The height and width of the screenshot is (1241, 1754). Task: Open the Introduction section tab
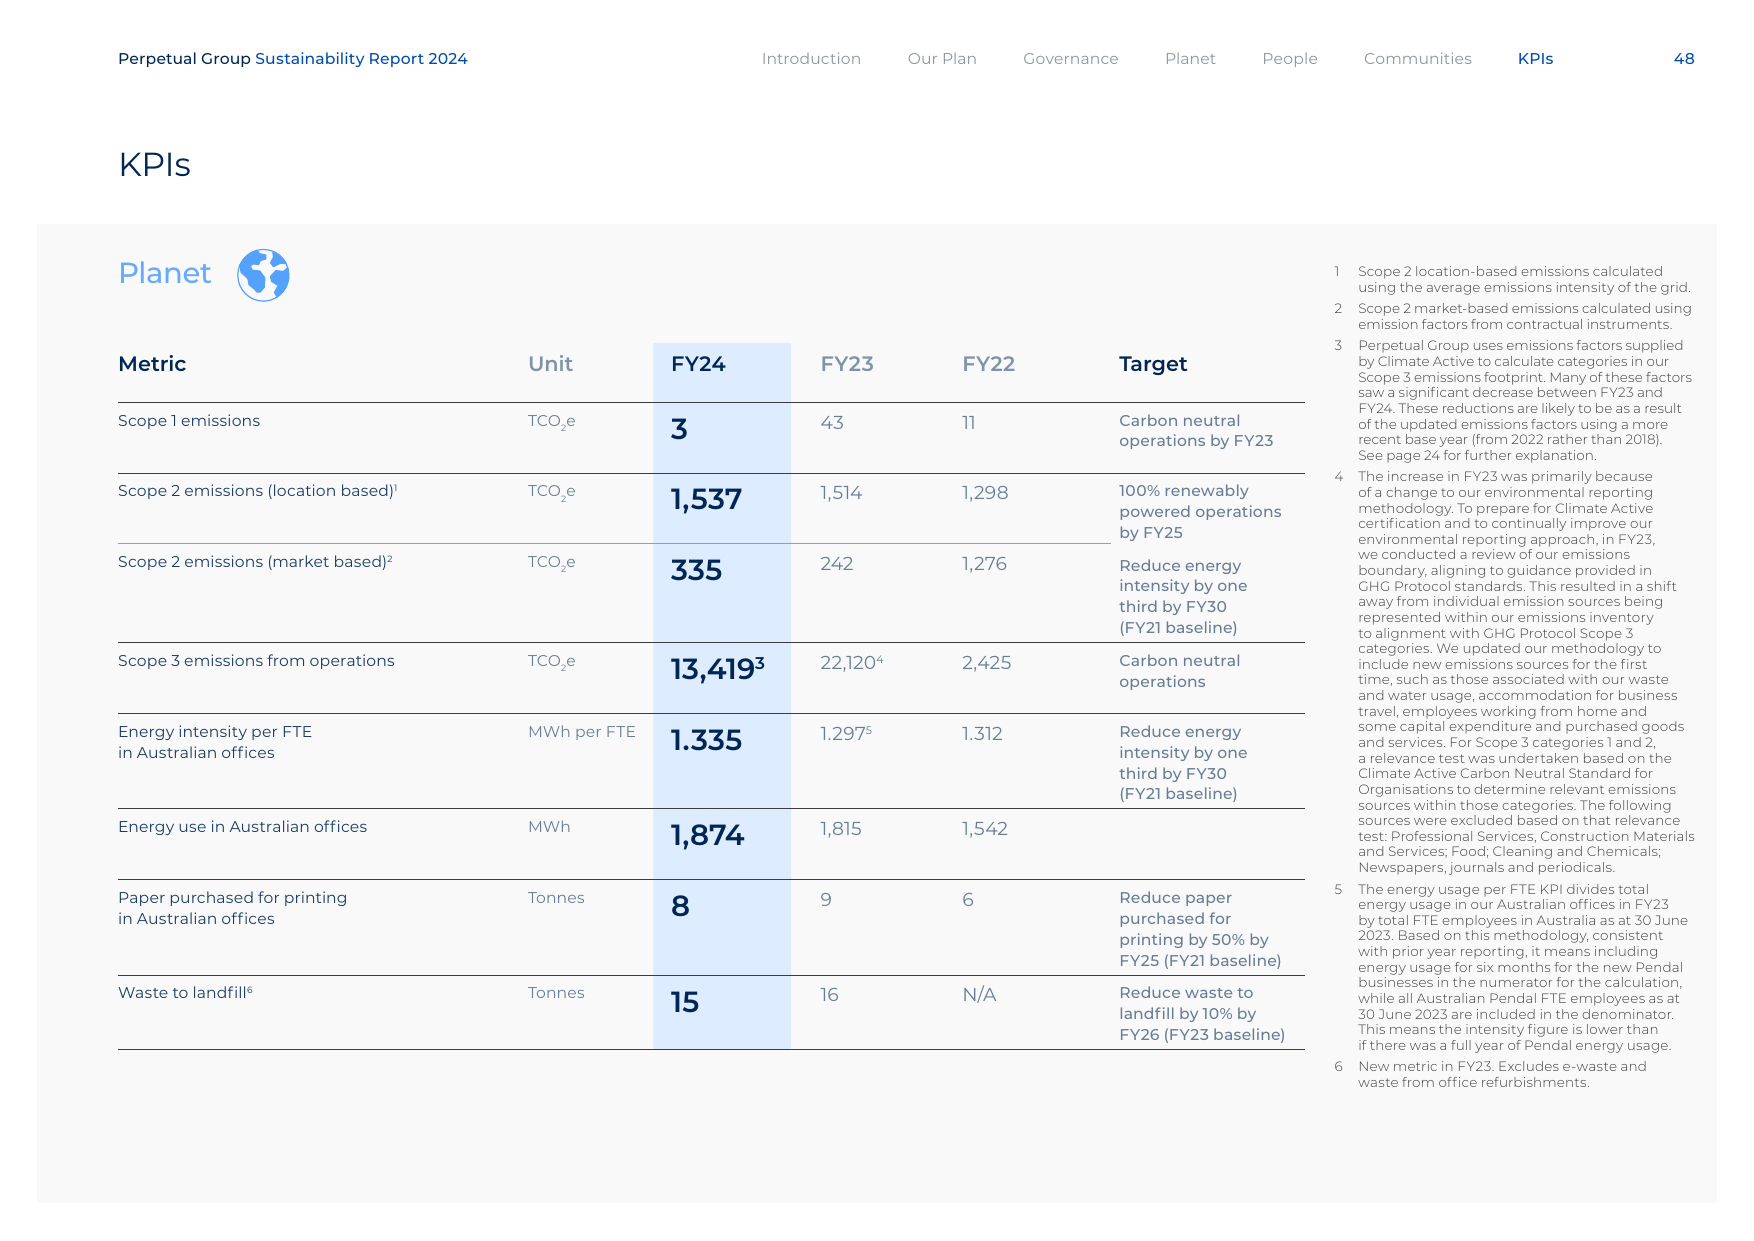point(811,59)
